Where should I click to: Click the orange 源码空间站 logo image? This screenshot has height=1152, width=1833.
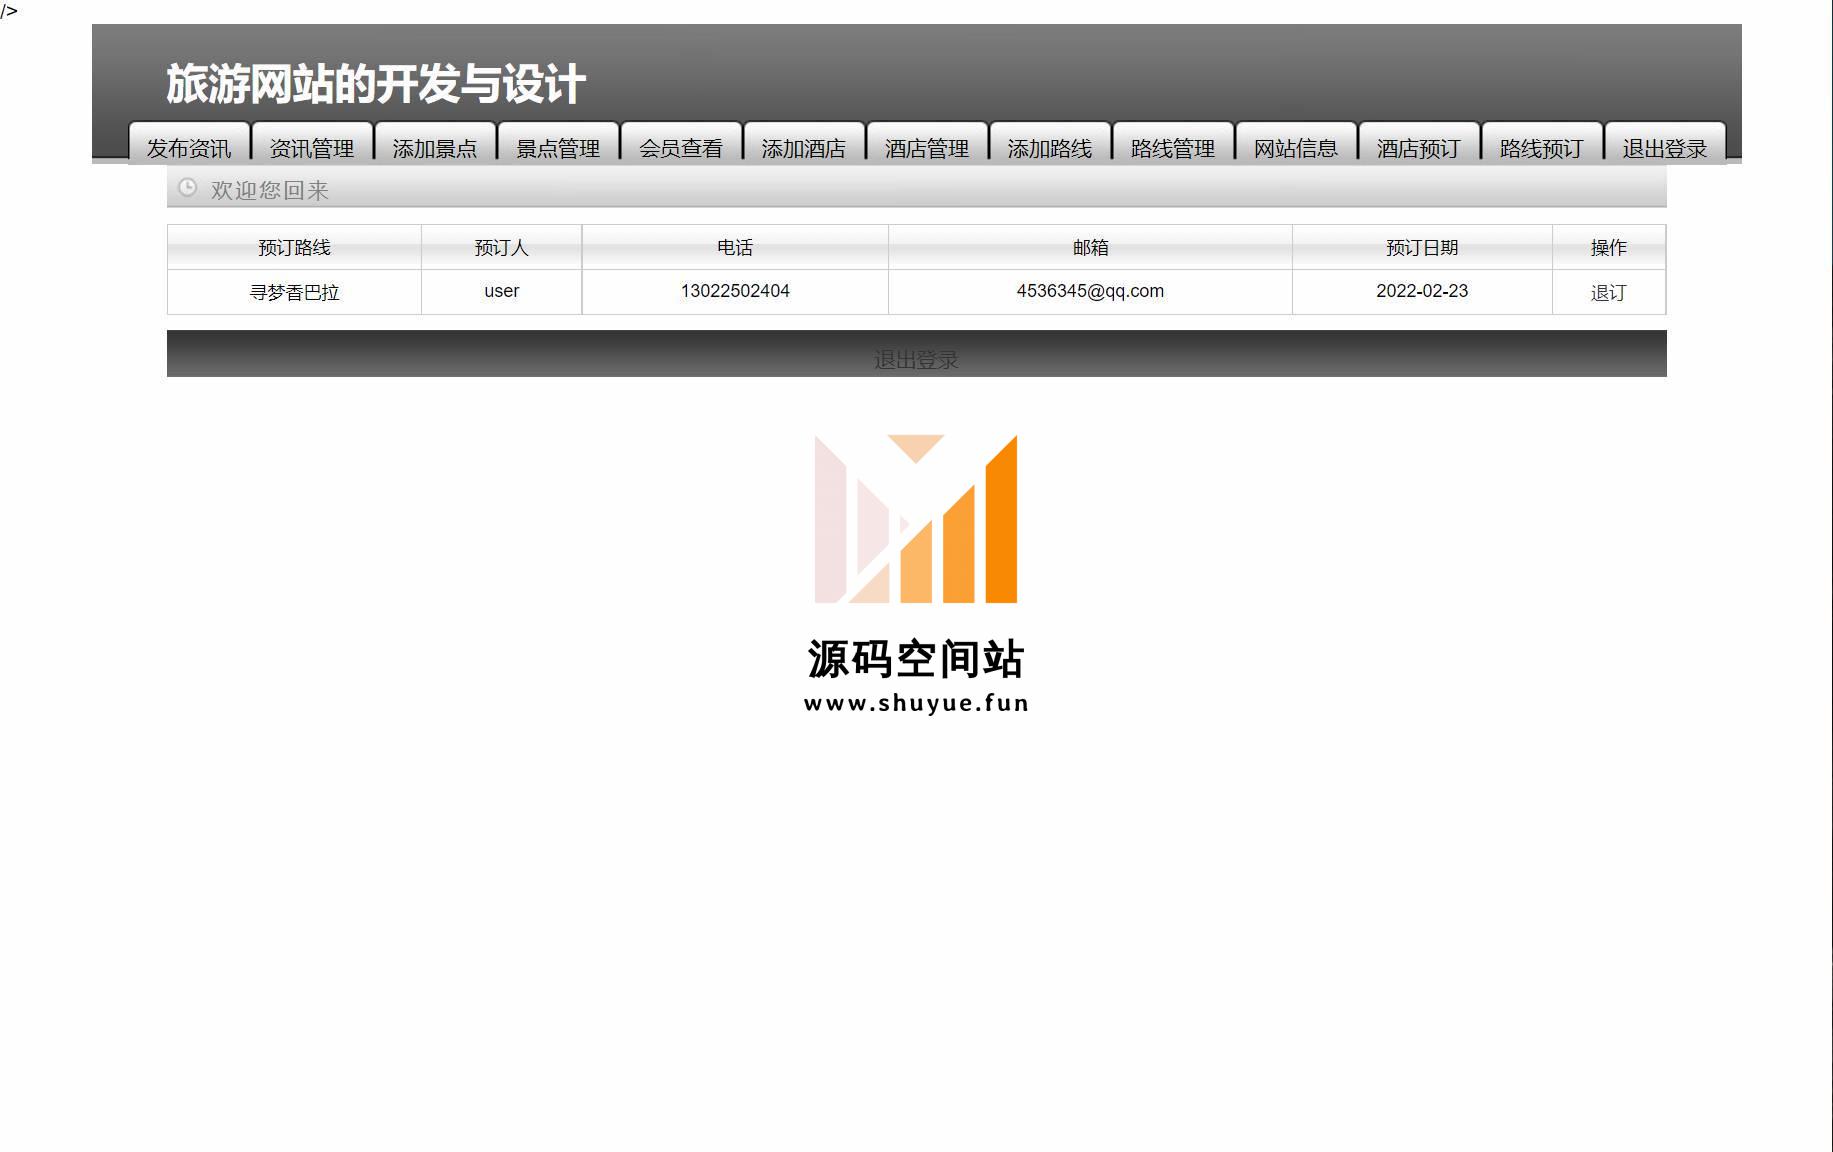(916, 573)
